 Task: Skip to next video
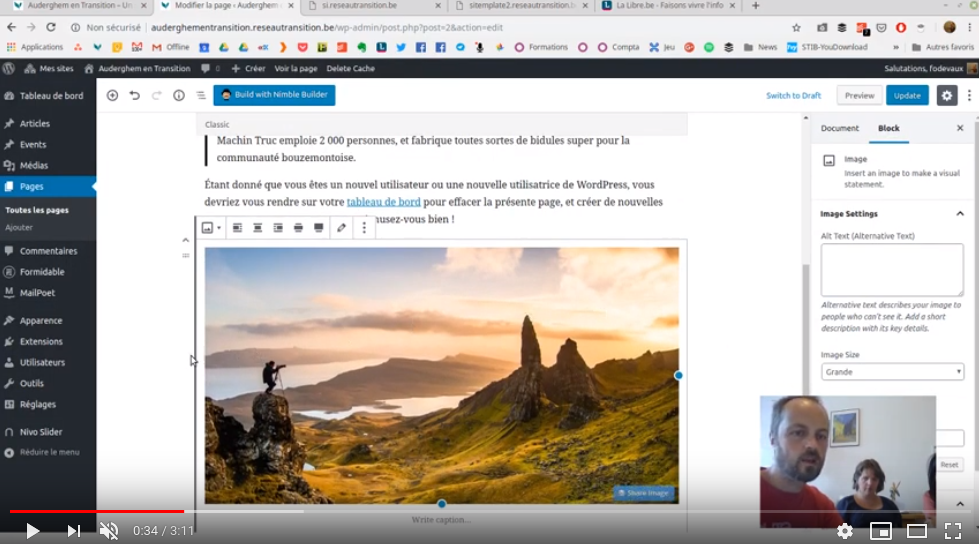point(74,531)
